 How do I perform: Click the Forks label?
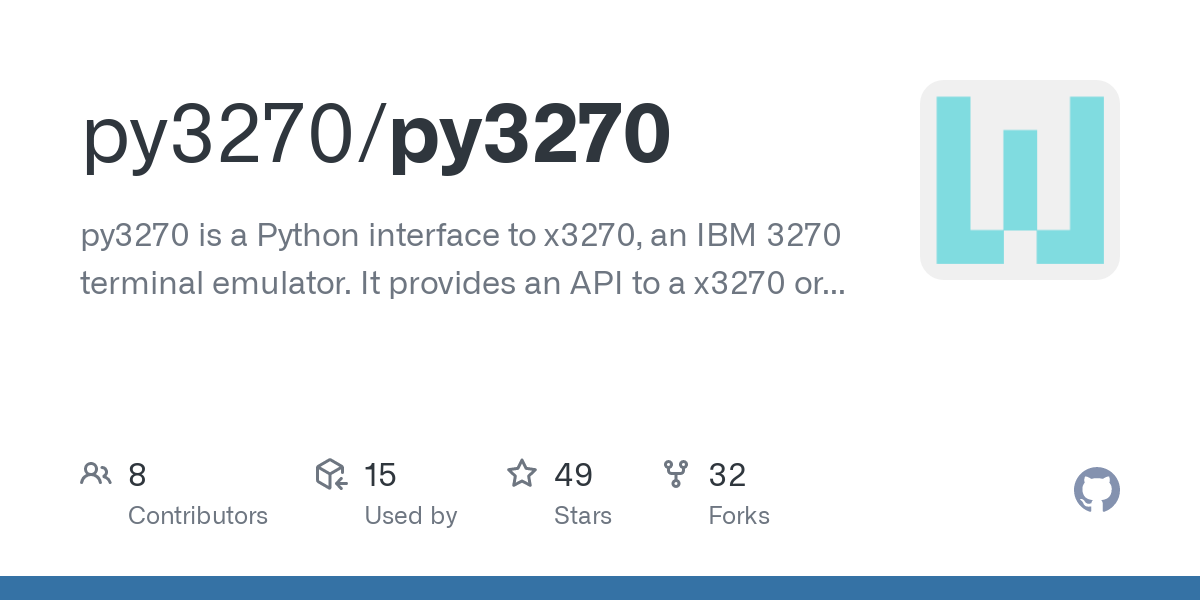pos(739,516)
